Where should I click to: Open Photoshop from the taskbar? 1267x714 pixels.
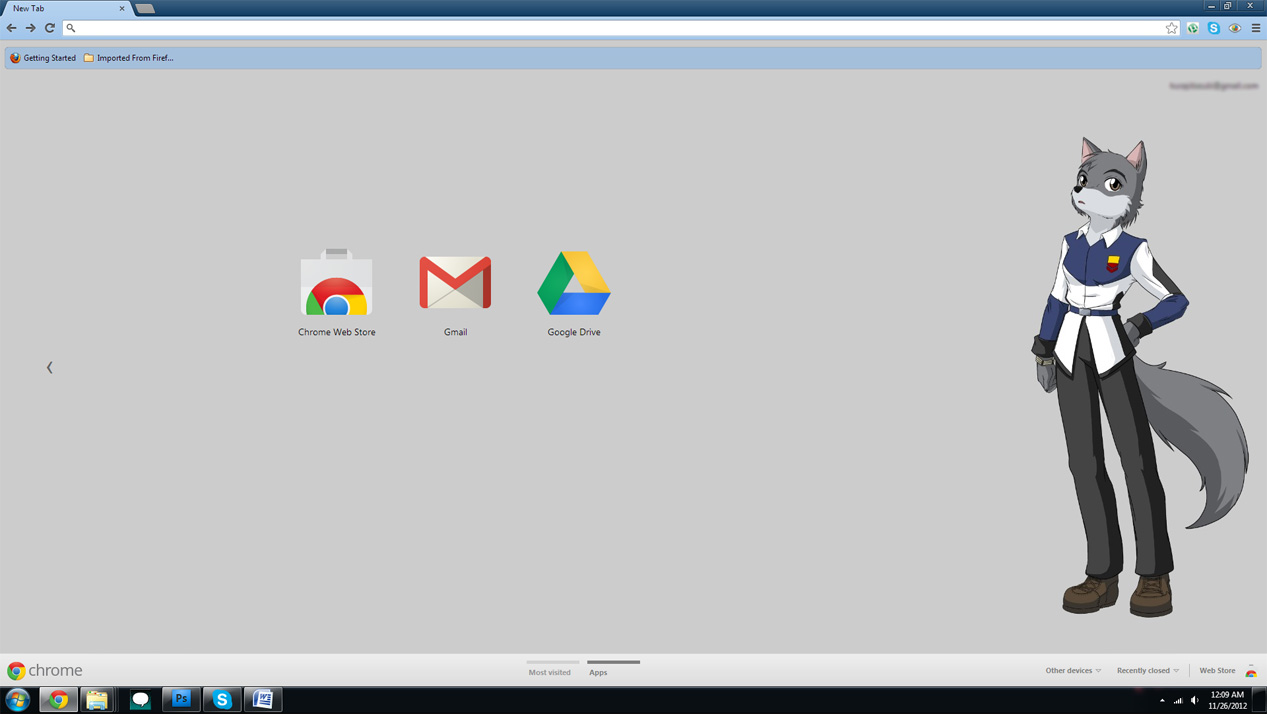coord(180,699)
